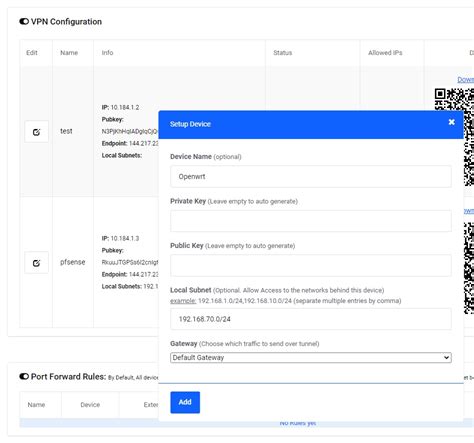The width and height of the screenshot is (474, 443).
Task: Click the edit icon for the test device
Action: [x=36, y=132]
